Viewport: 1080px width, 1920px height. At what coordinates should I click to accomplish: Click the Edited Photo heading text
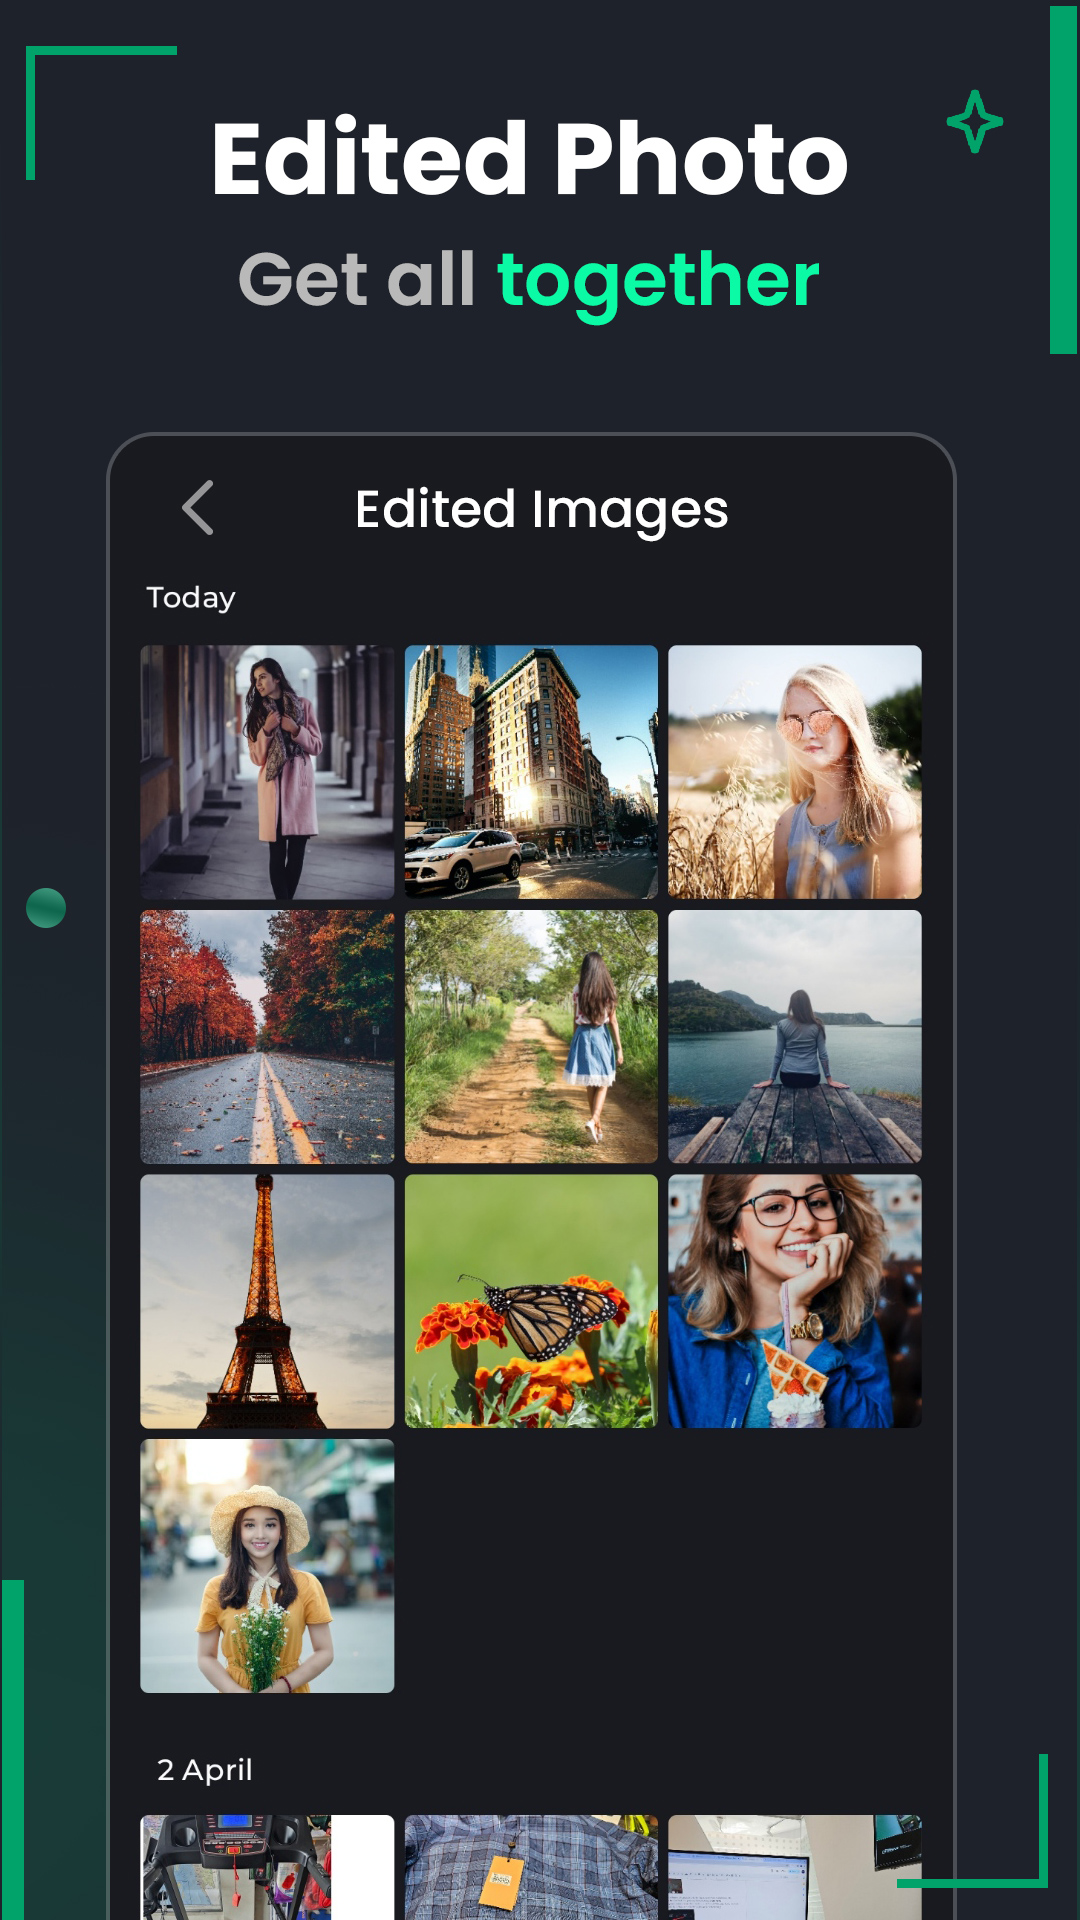point(529,159)
